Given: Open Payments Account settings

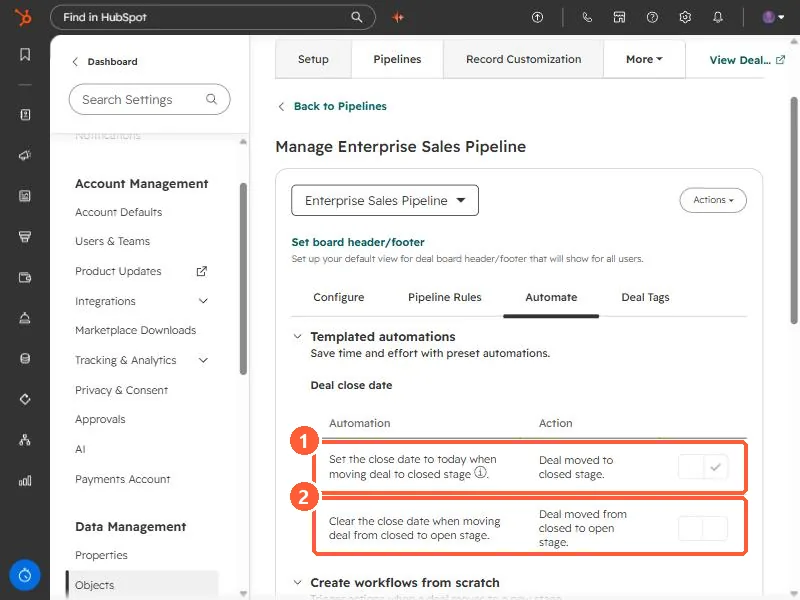Looking at the screenshot, I should coord(122,479).
